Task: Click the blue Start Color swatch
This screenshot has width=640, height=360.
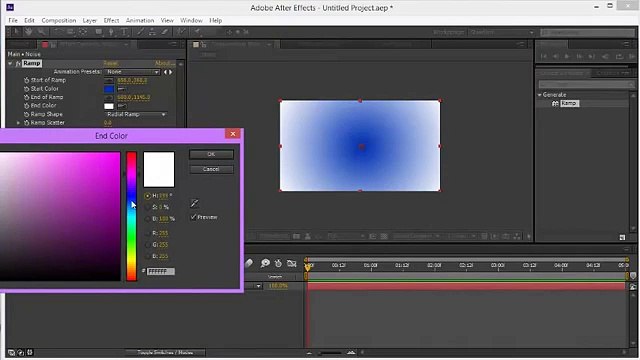Action: pyautogui.click(x=109, y=89)
